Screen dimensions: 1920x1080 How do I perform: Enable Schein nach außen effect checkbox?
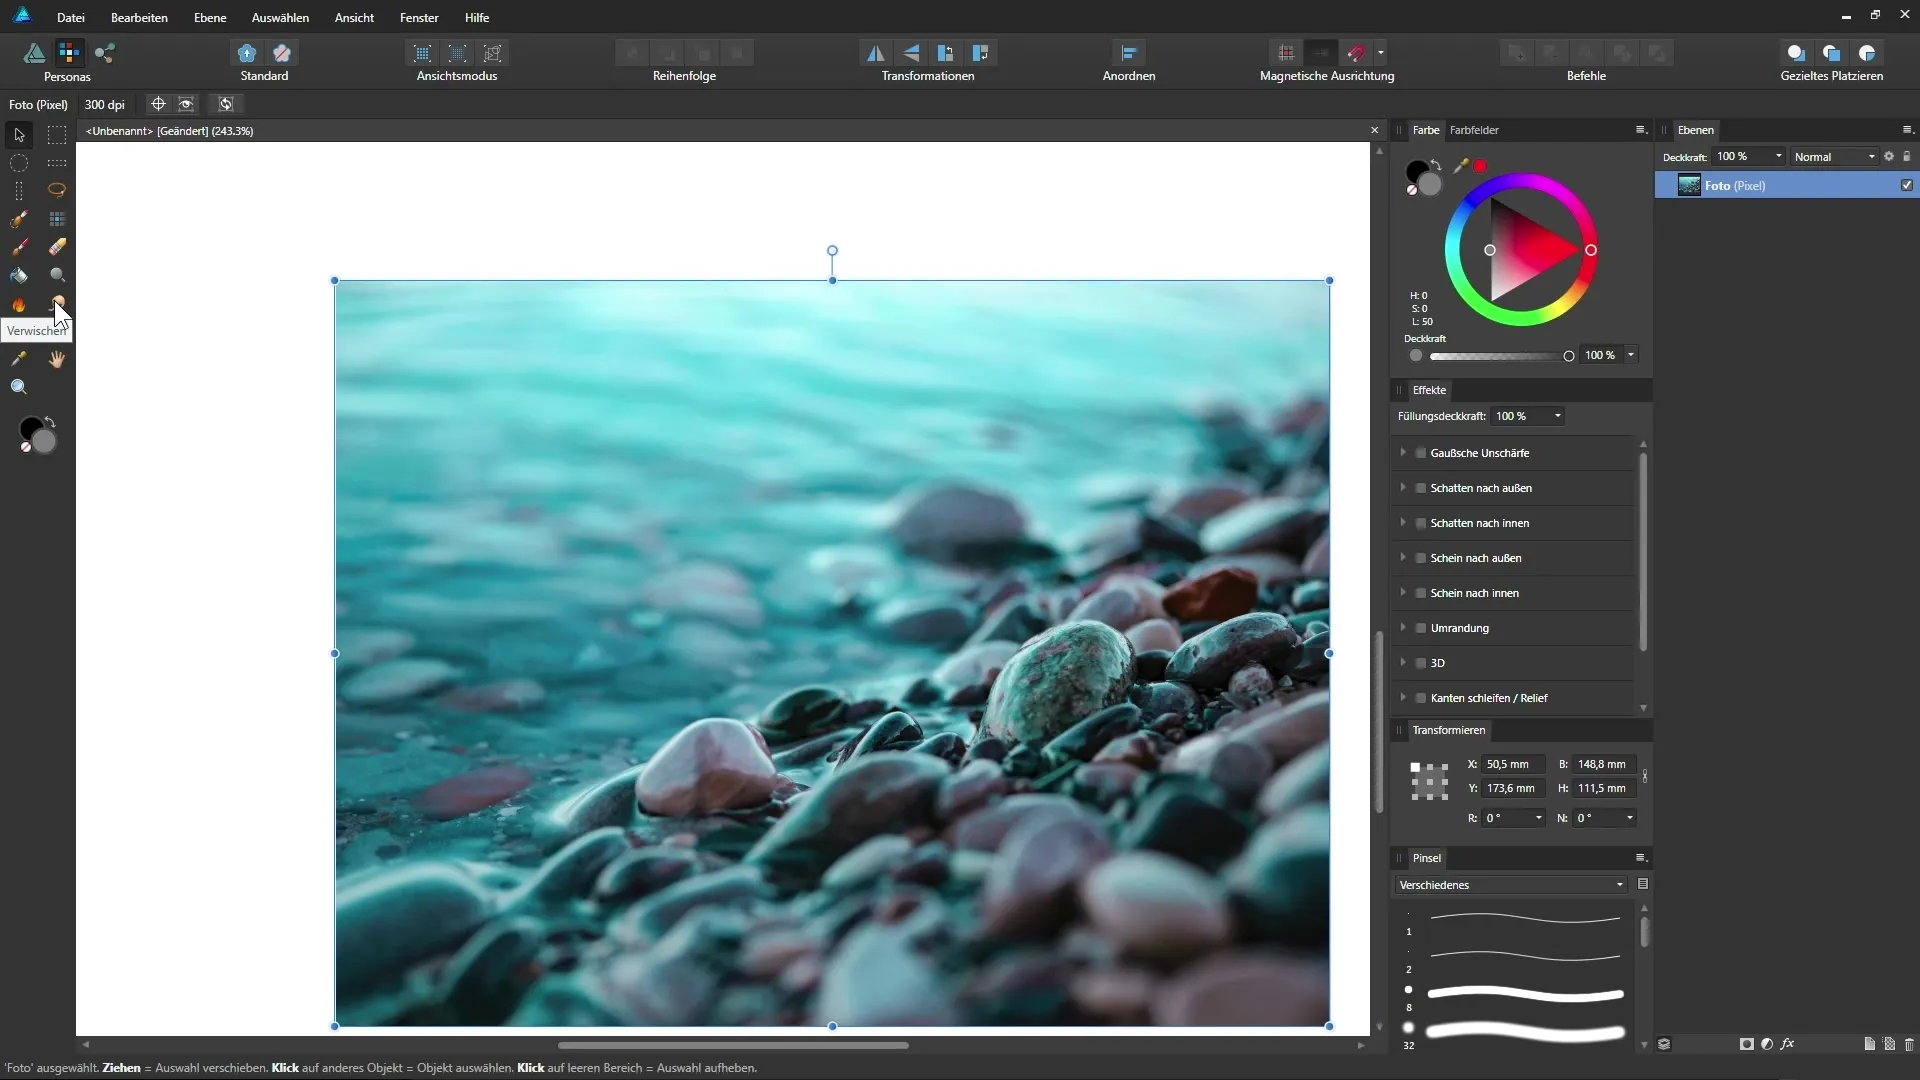(x=1421, y=558)
